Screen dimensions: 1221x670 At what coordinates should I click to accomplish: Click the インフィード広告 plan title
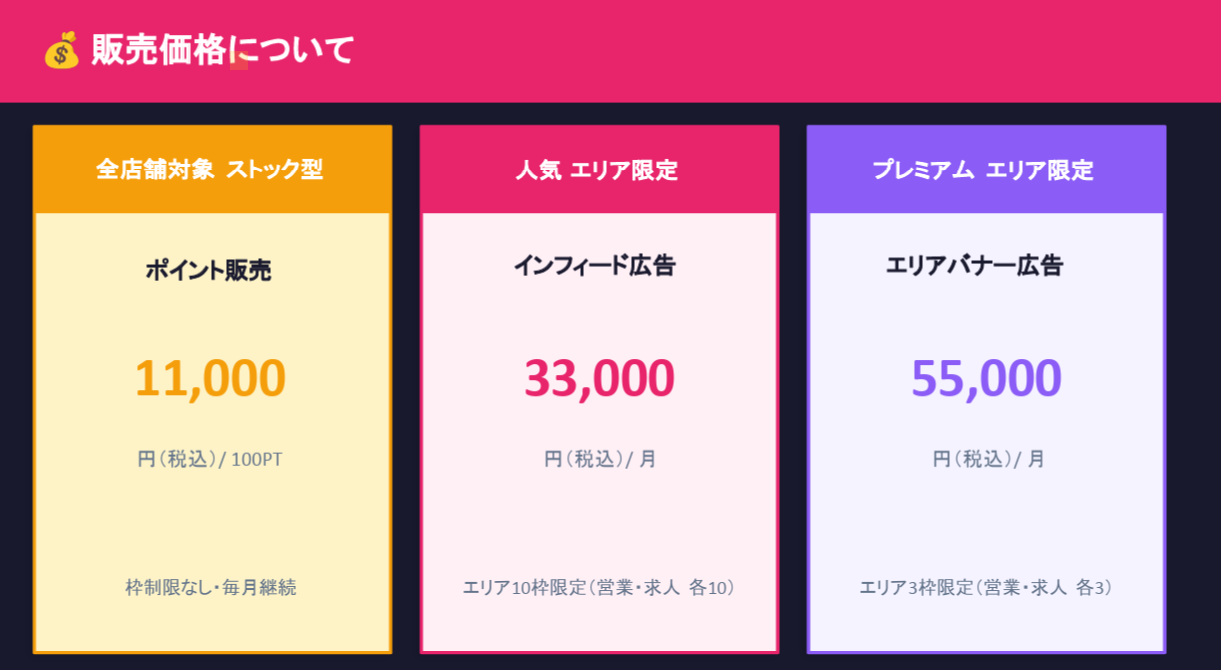[x=594, y=266]
